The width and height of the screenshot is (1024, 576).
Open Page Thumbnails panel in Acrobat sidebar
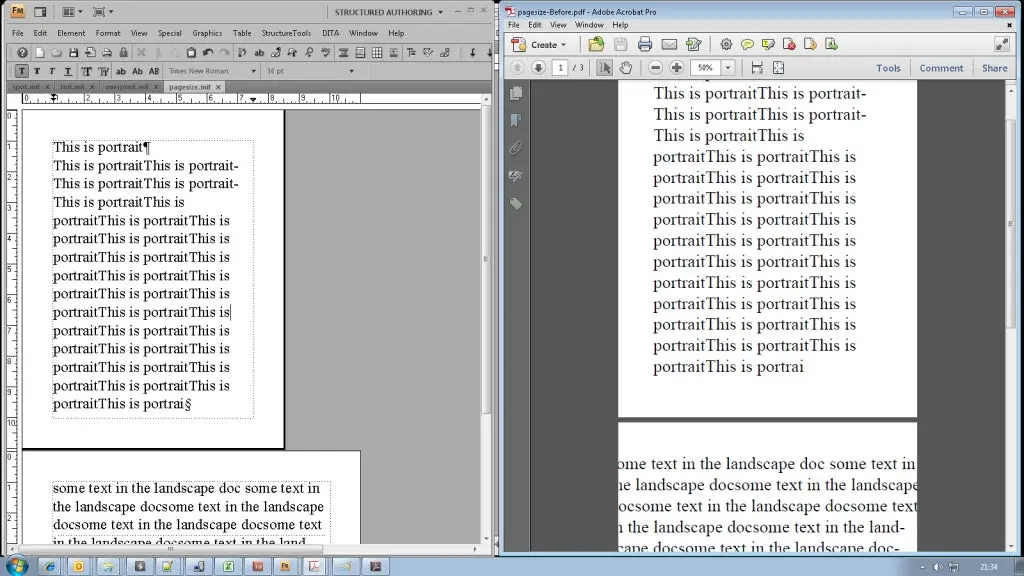(x=516, y=93)
